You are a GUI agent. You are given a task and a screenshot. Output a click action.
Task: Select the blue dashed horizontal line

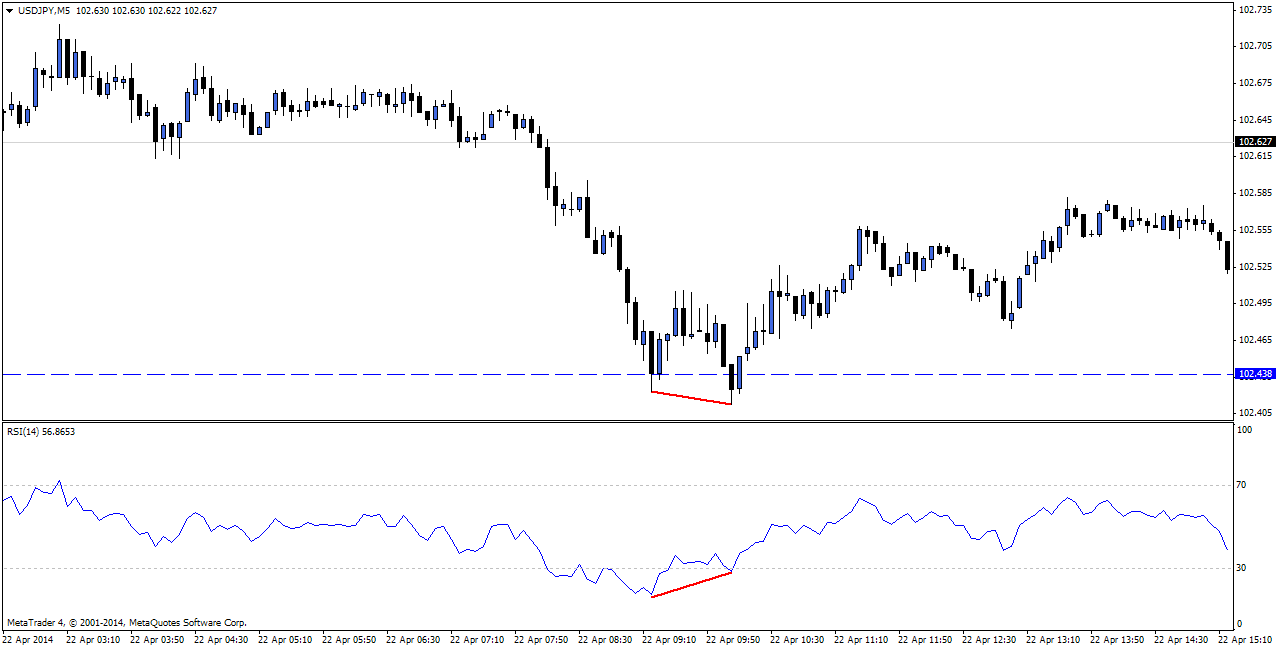pyautogui.click(x=617, y=374)
